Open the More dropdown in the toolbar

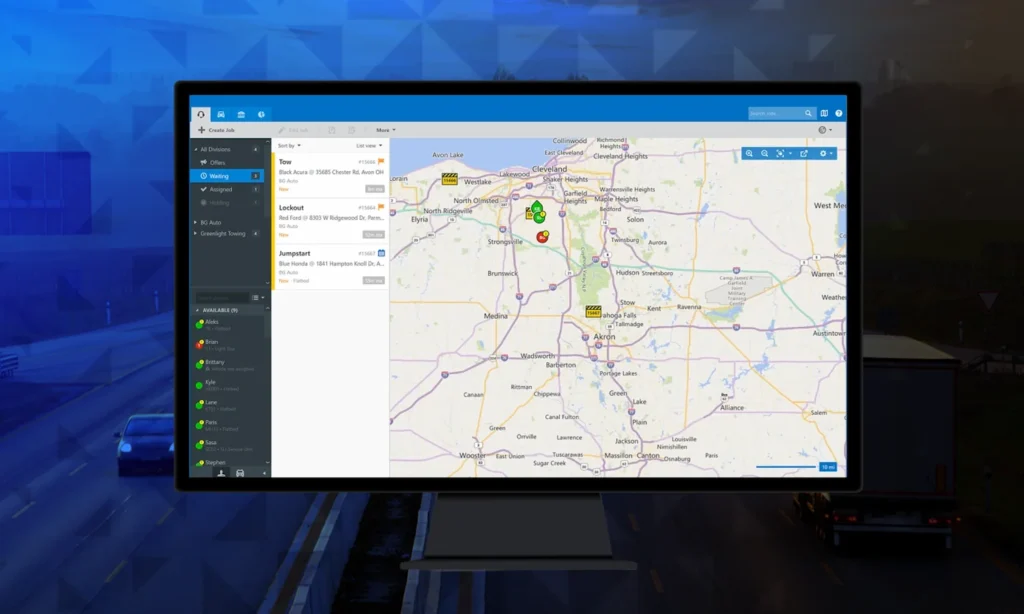[x=384, y=130]
